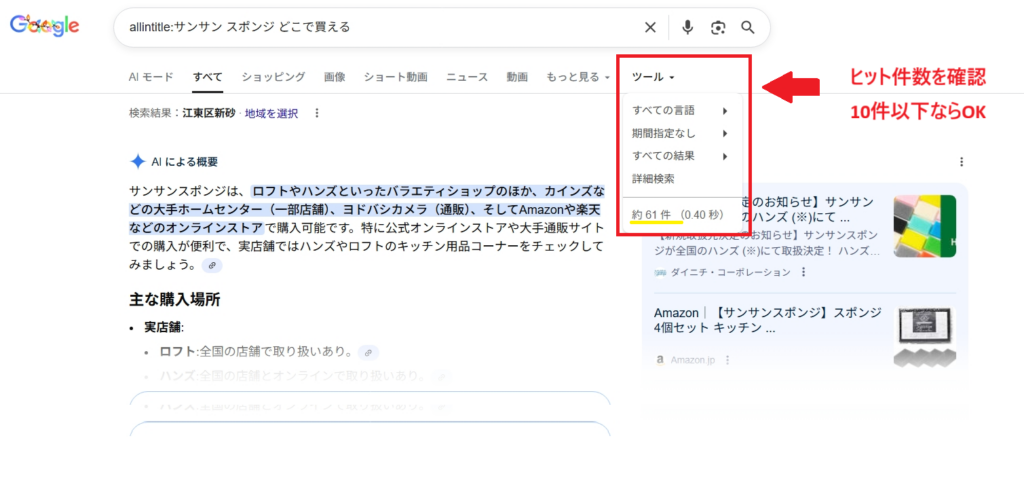Open Google Lens camera search icon
Viewport: 1024px width, 489px height.
click(717, 27)
